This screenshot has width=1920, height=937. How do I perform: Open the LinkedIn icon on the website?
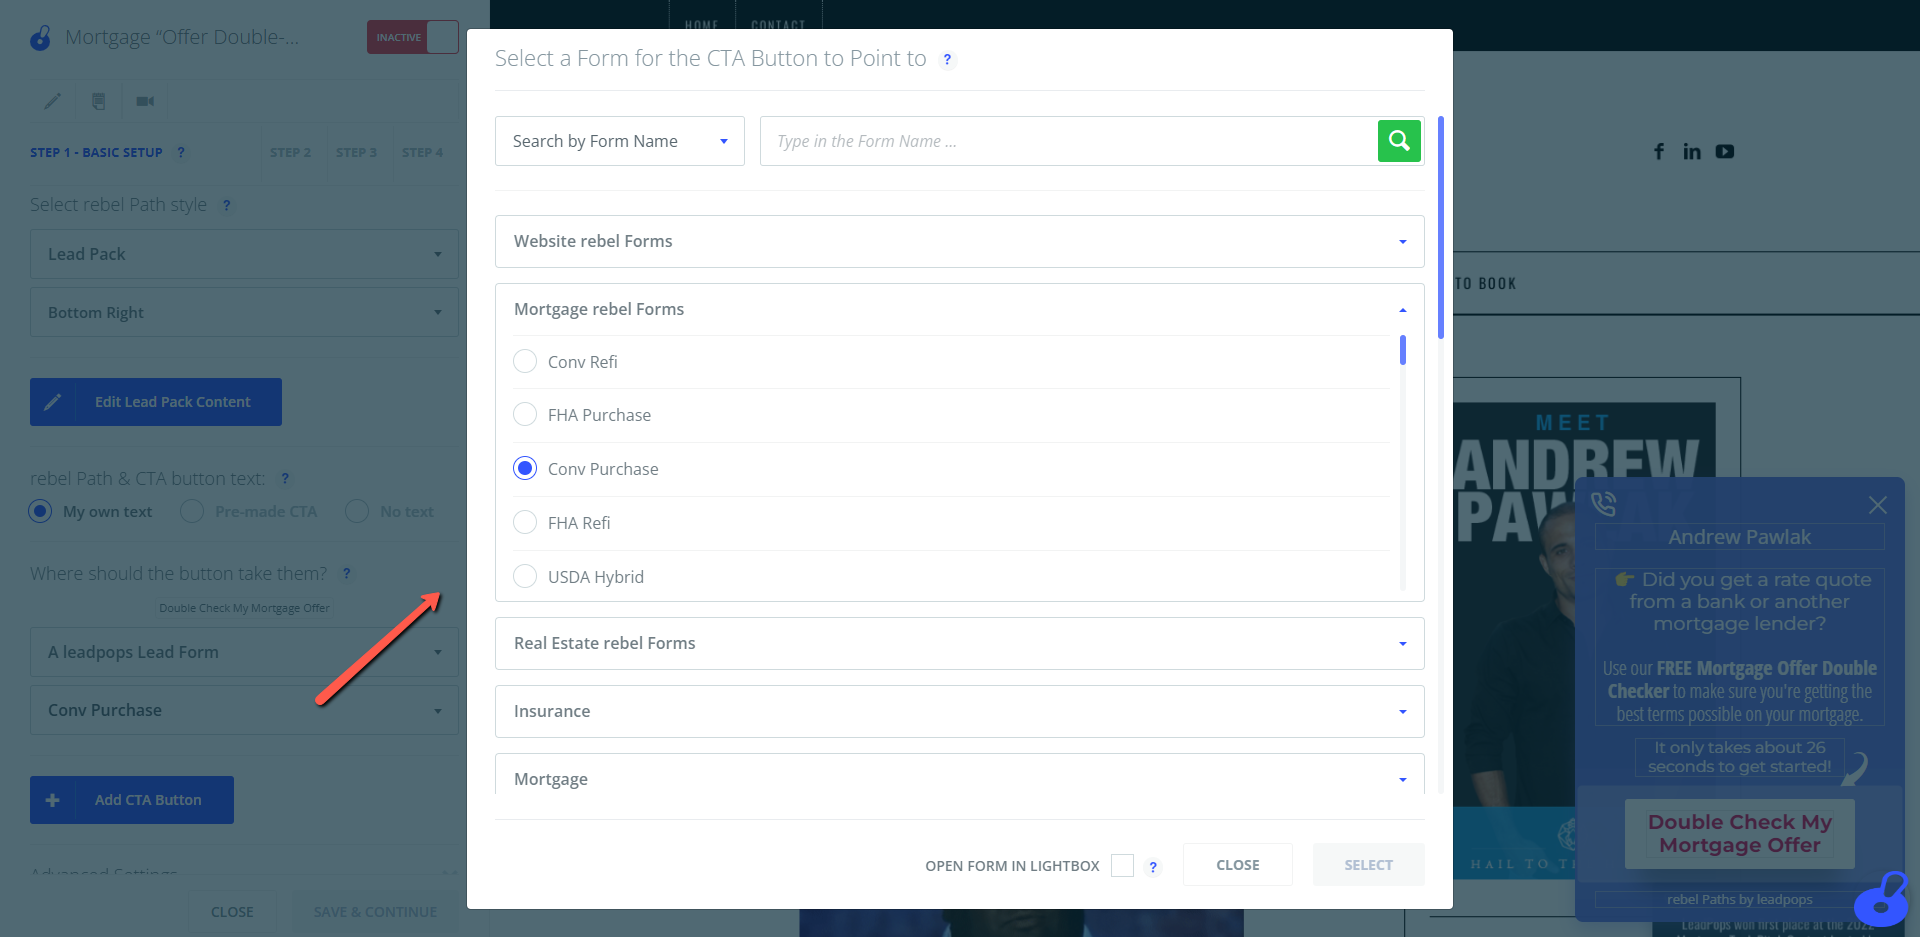1692,151
